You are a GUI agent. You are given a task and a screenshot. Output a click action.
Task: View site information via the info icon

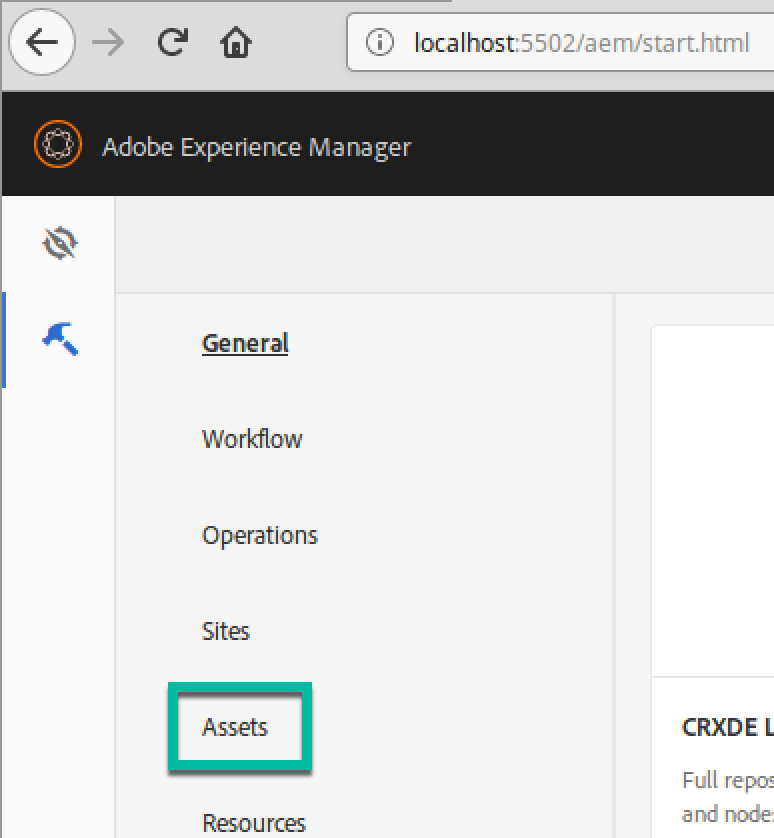click(x=379, y=43)
